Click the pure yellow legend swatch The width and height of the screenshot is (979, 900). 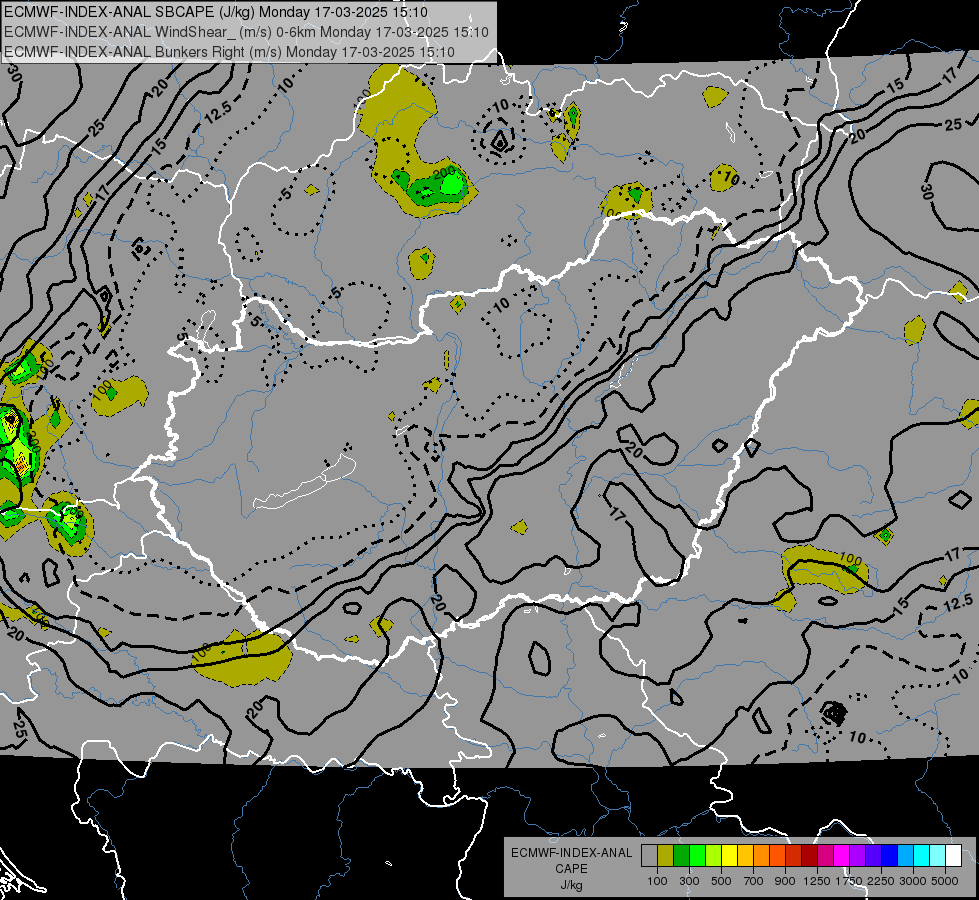pyautogui.click(x=729, y=855)
